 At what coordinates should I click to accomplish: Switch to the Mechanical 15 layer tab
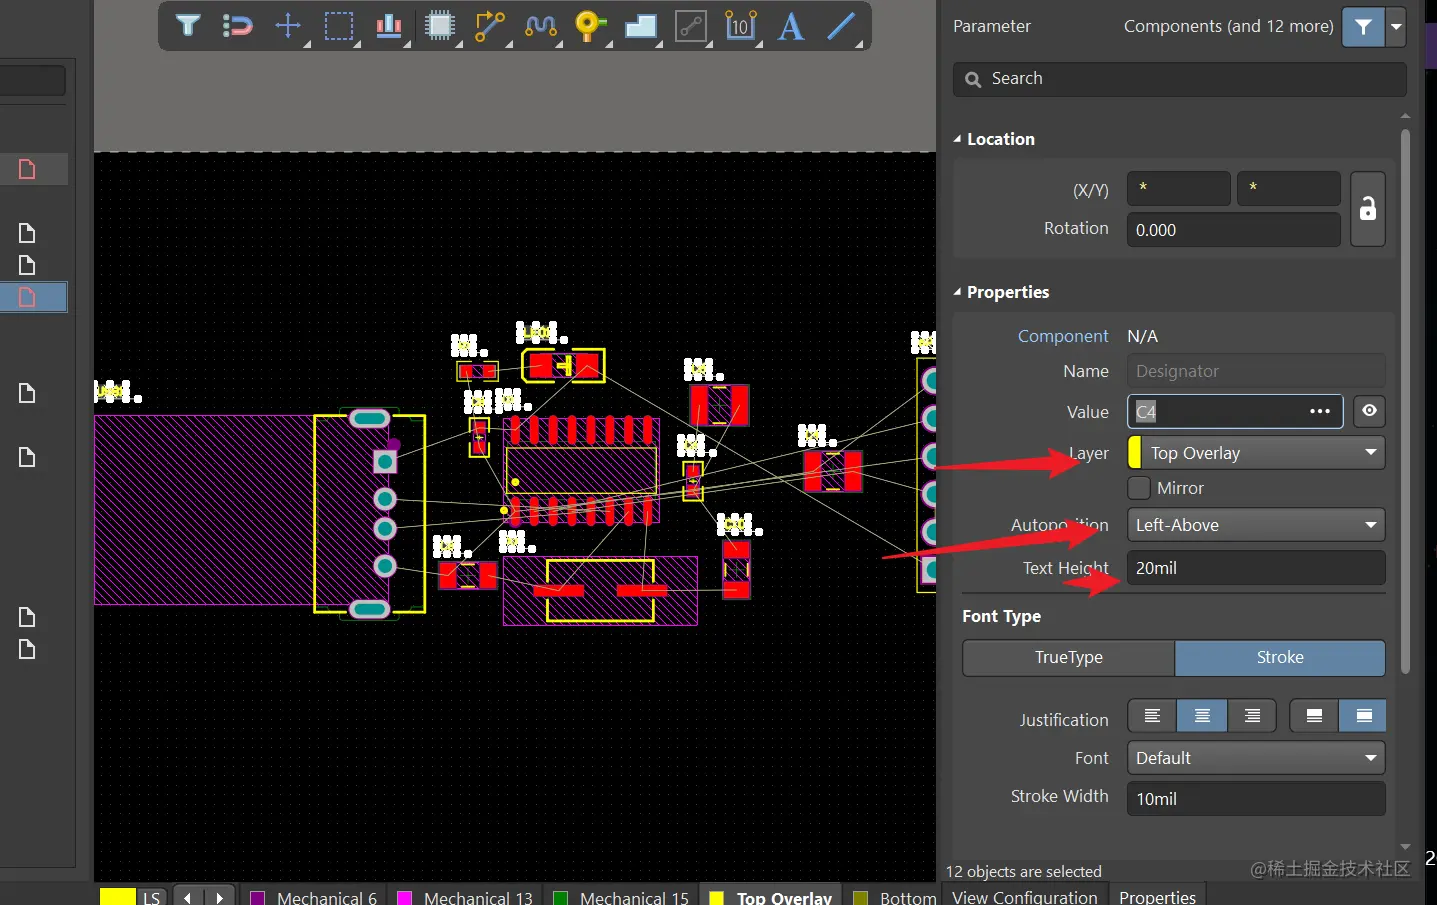click(x=622, y=897)
